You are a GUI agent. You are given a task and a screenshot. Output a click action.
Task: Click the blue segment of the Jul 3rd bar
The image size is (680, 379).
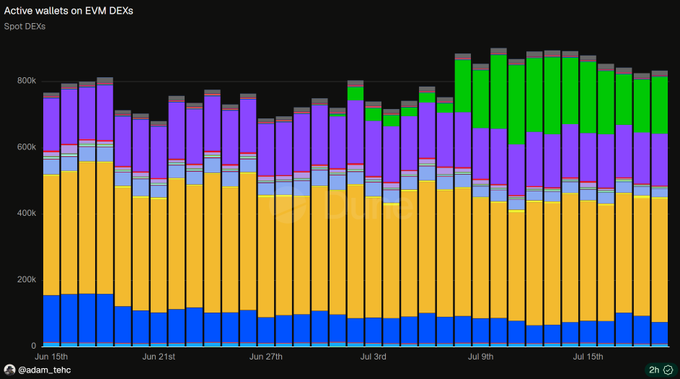coord(373,330)
